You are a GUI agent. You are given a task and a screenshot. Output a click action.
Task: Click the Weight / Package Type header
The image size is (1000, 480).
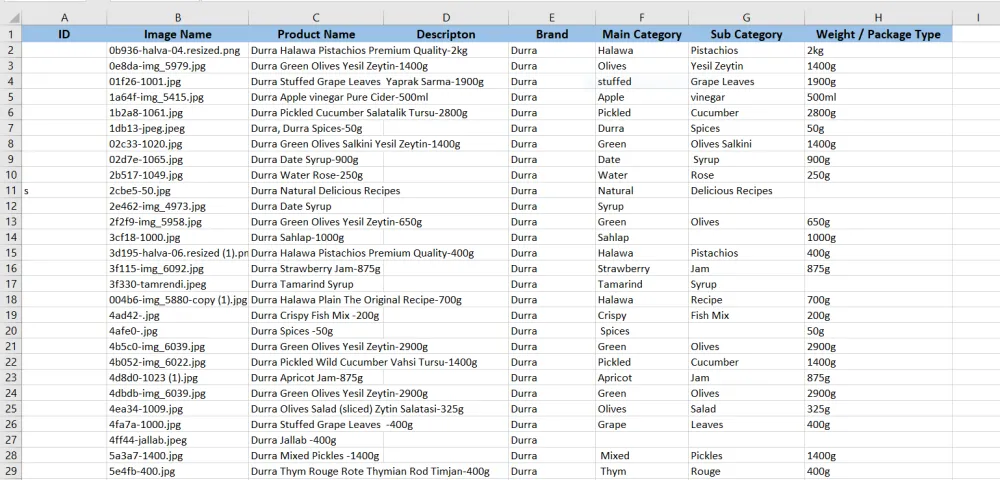[878, 34]
